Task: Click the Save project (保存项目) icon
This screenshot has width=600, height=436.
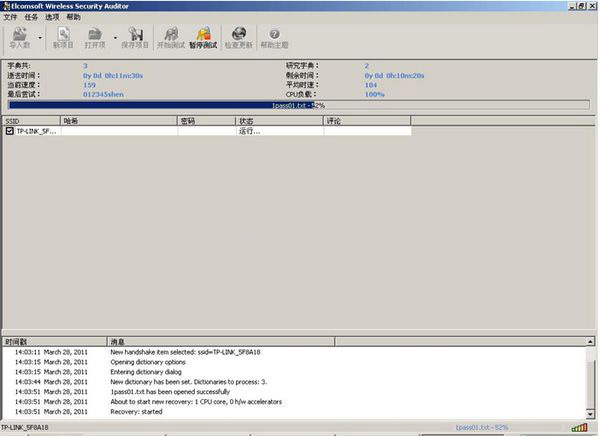Action: pos(134,38)
